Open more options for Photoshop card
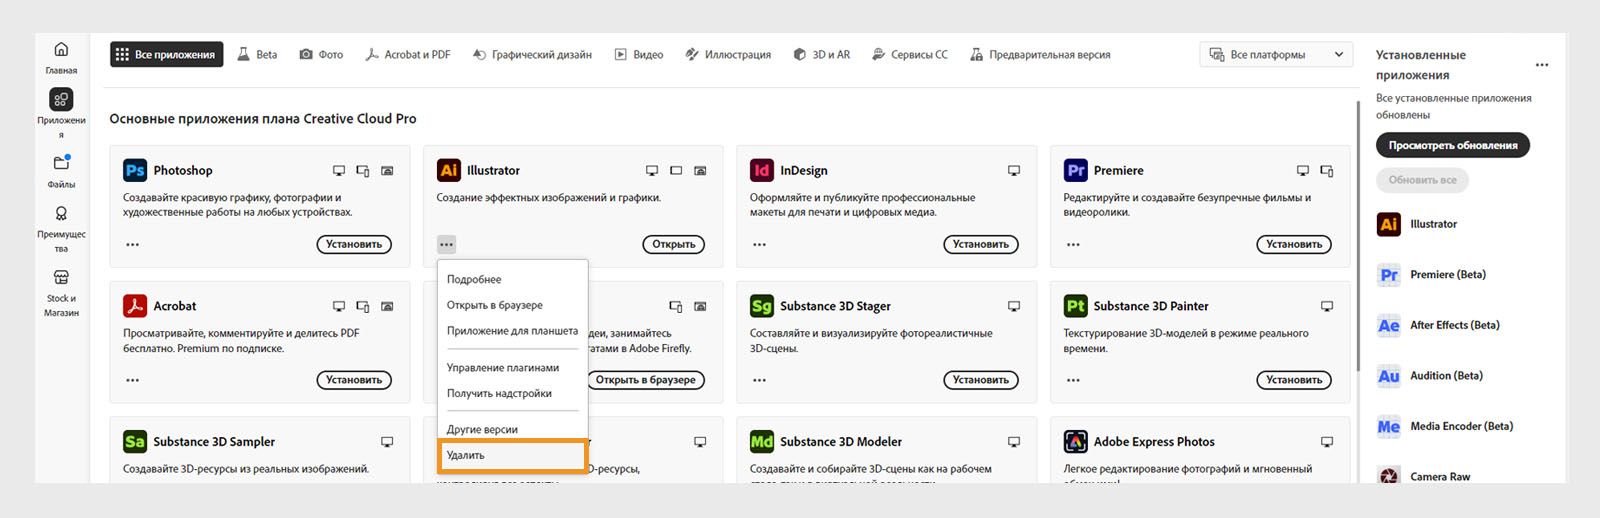 133,244
